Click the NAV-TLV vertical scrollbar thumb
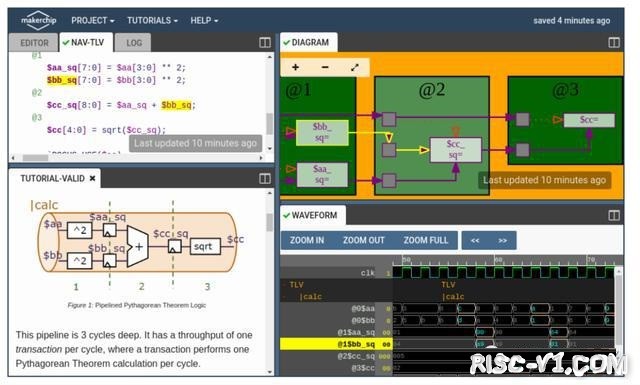The image size is (640, 385). tap(269, 123)
